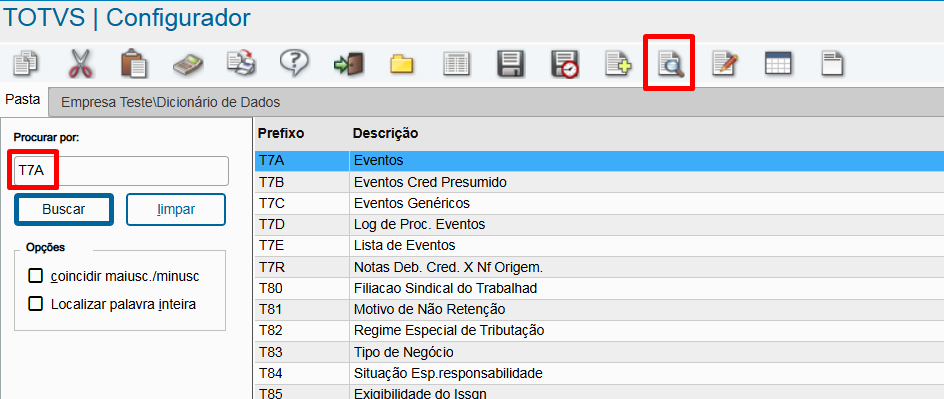The width and height of the screenshot is (944, 399).
Task: Click the floppy disk save icon
Action: tap(511, 64)
